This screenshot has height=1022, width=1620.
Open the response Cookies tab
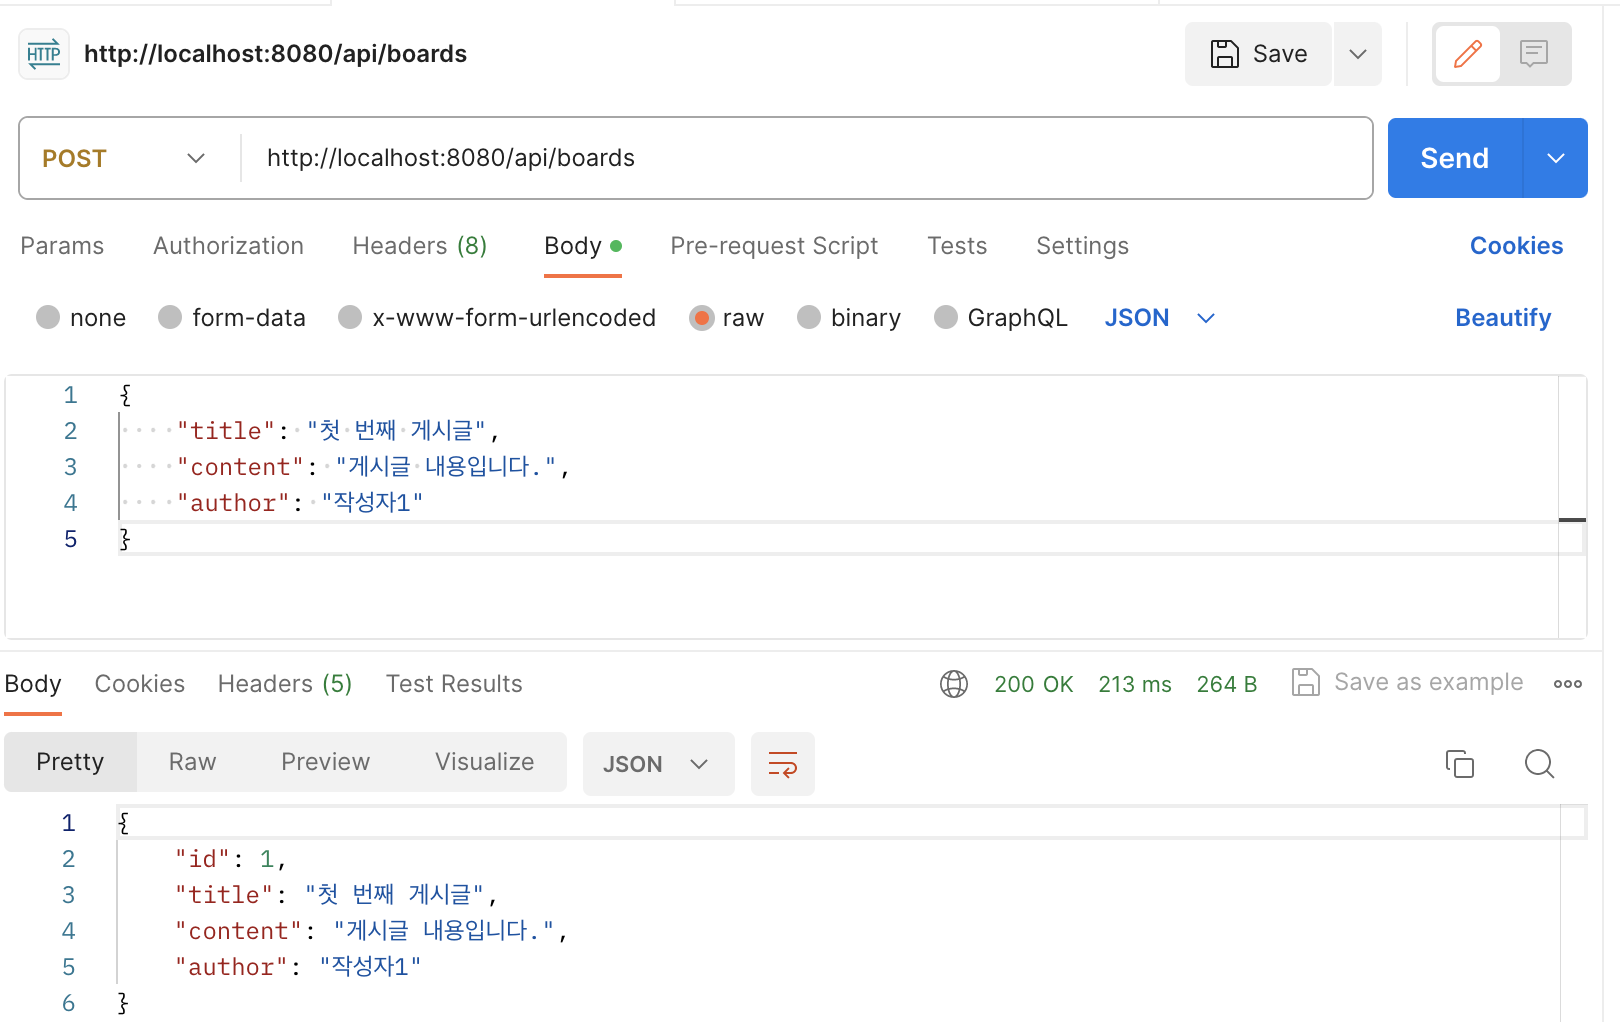point(140,684)
